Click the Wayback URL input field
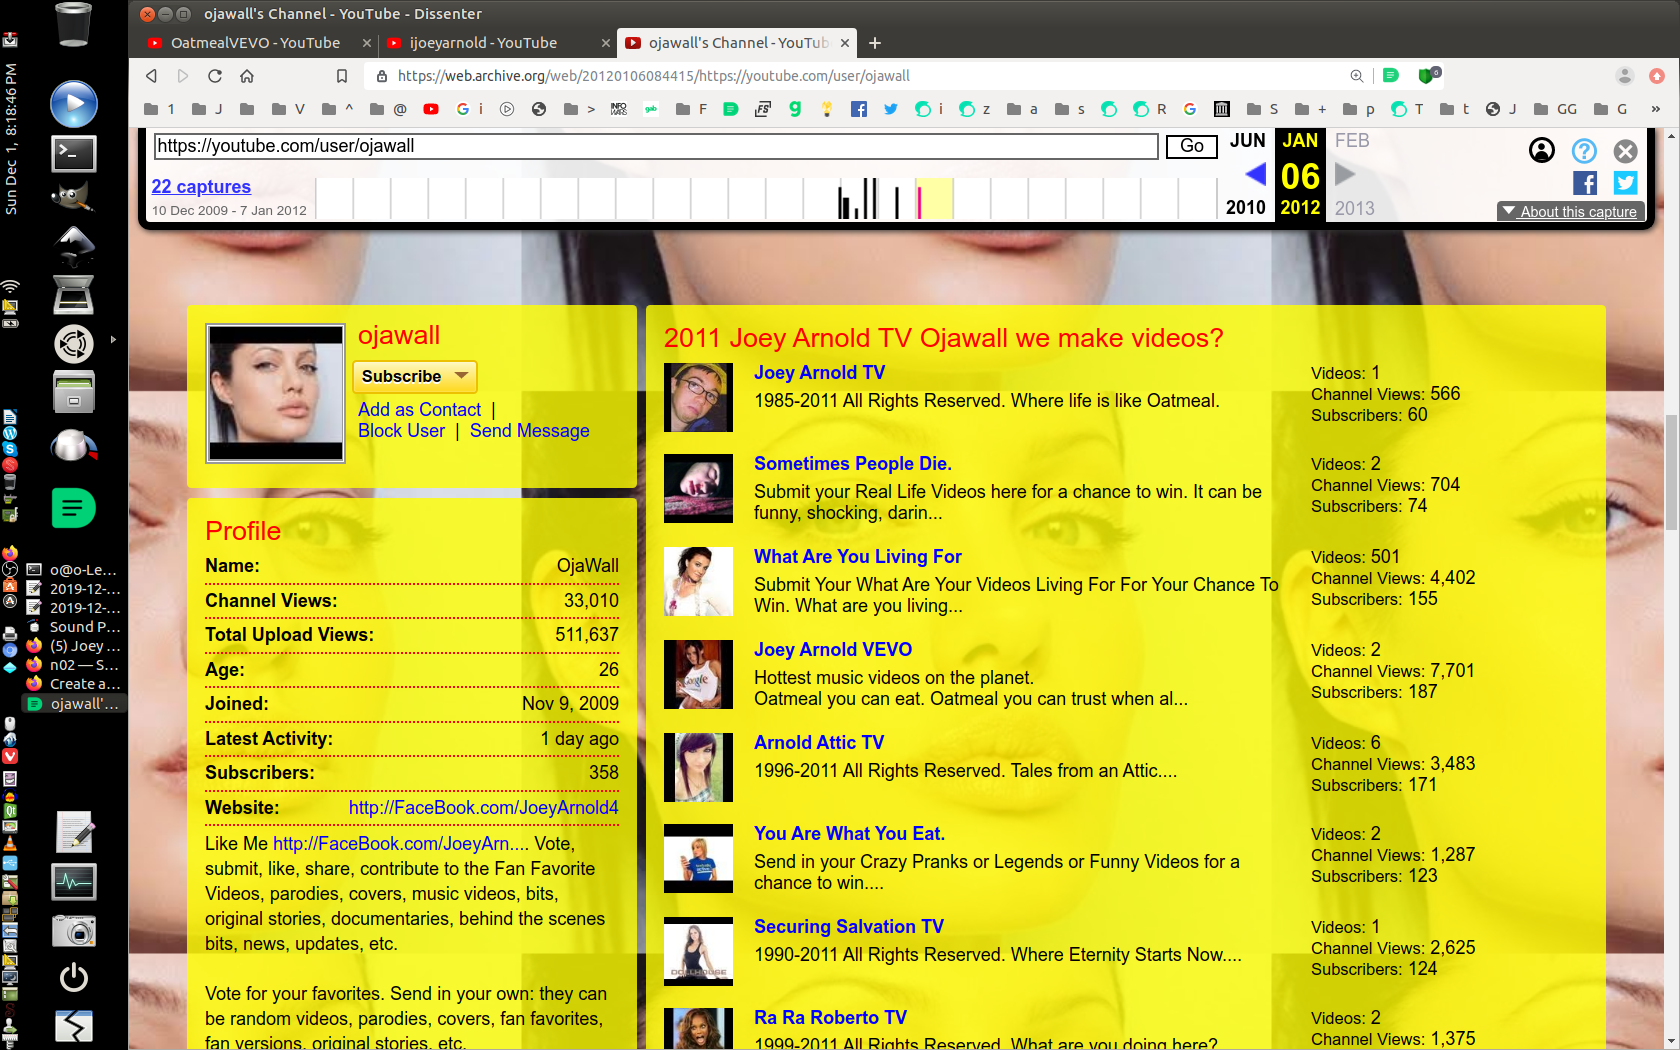Screen dimensions: 1680x1050 [x=656, y=146]
